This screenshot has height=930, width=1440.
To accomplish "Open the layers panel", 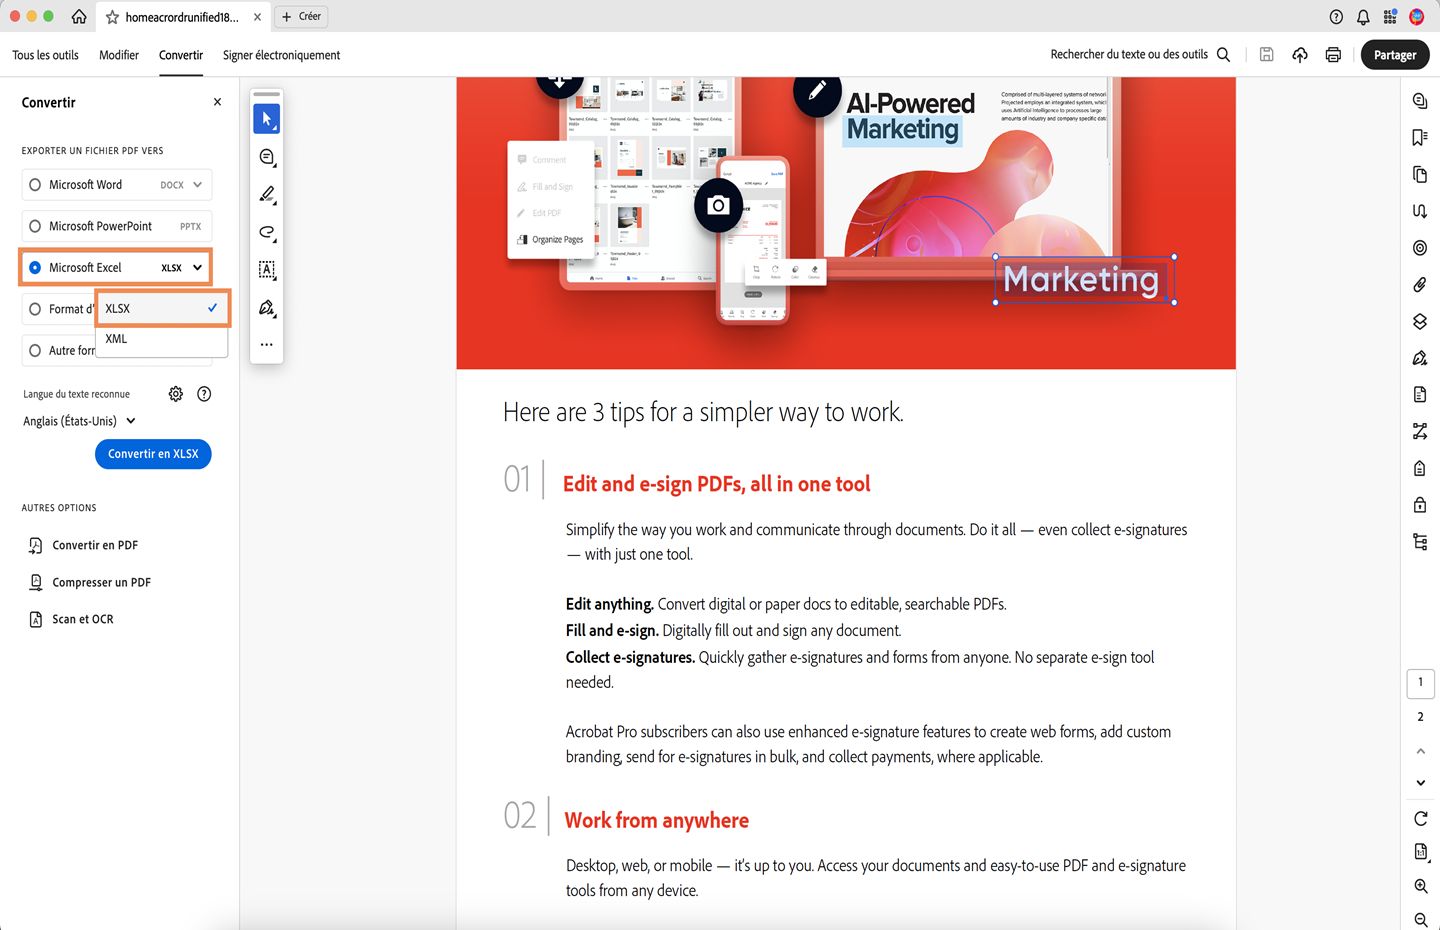I will 1419,321.
